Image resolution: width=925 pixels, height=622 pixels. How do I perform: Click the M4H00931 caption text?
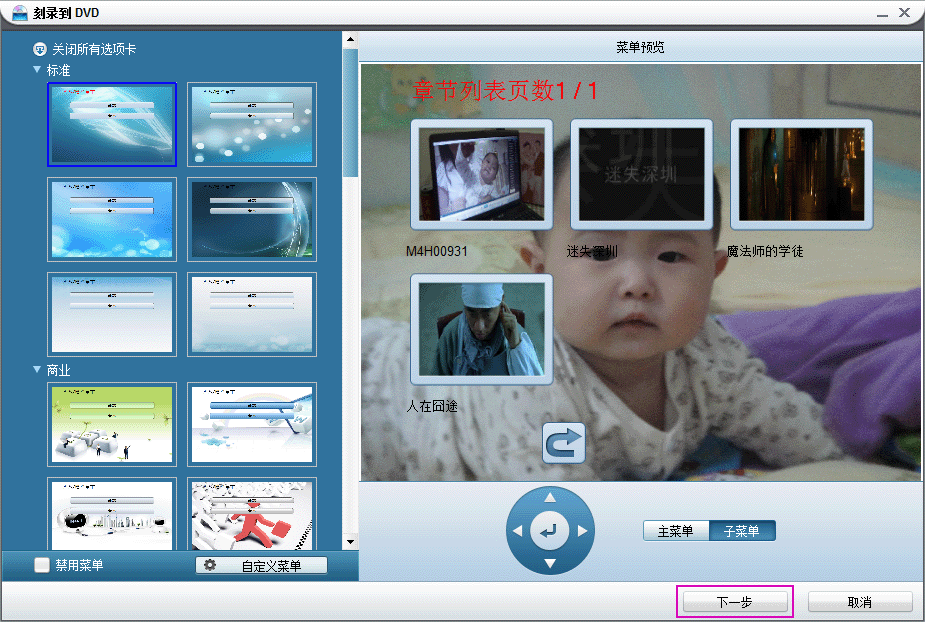[437, 251]
